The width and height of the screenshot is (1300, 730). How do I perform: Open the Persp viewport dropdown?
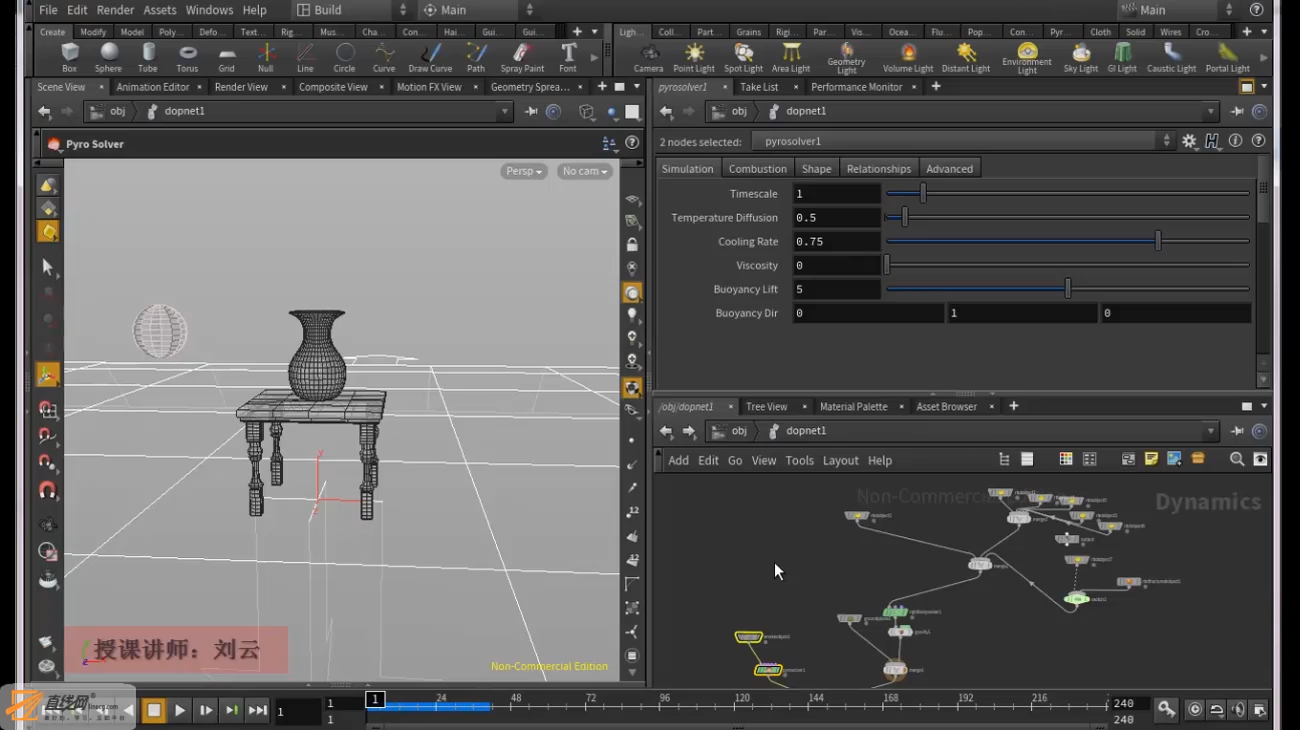(x=524, y=171)
